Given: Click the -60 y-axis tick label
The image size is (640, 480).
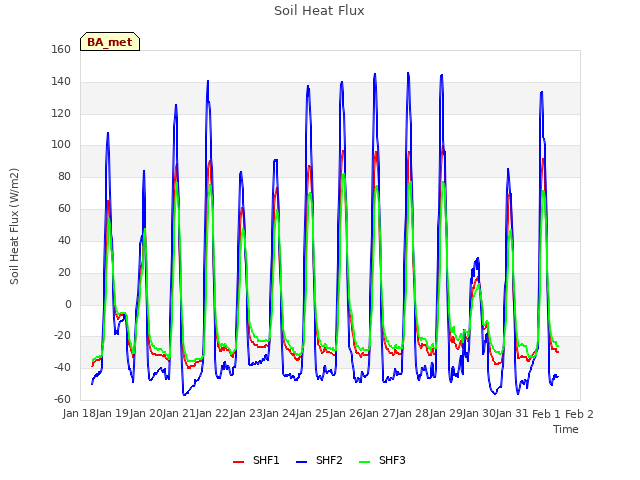Looking at the screenshot, I should [62, 399].
